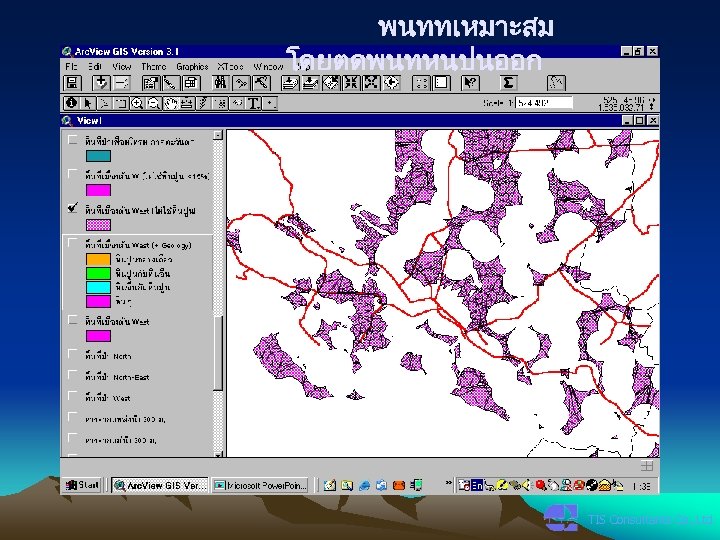
Task: Click the cyan geology legend swatch
Action: pyautogui.click(x=98, y=287)
